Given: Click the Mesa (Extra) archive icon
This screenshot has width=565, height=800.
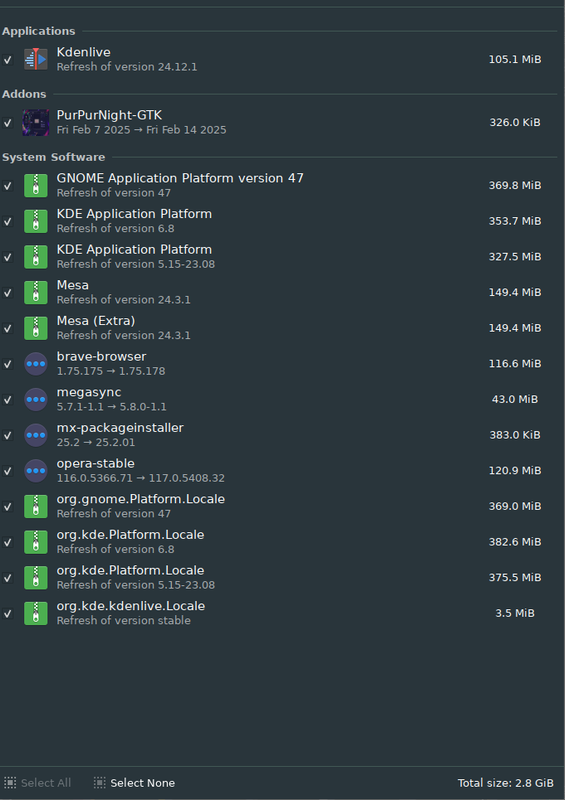Looking at the screenshot, I should pos(36,328).
